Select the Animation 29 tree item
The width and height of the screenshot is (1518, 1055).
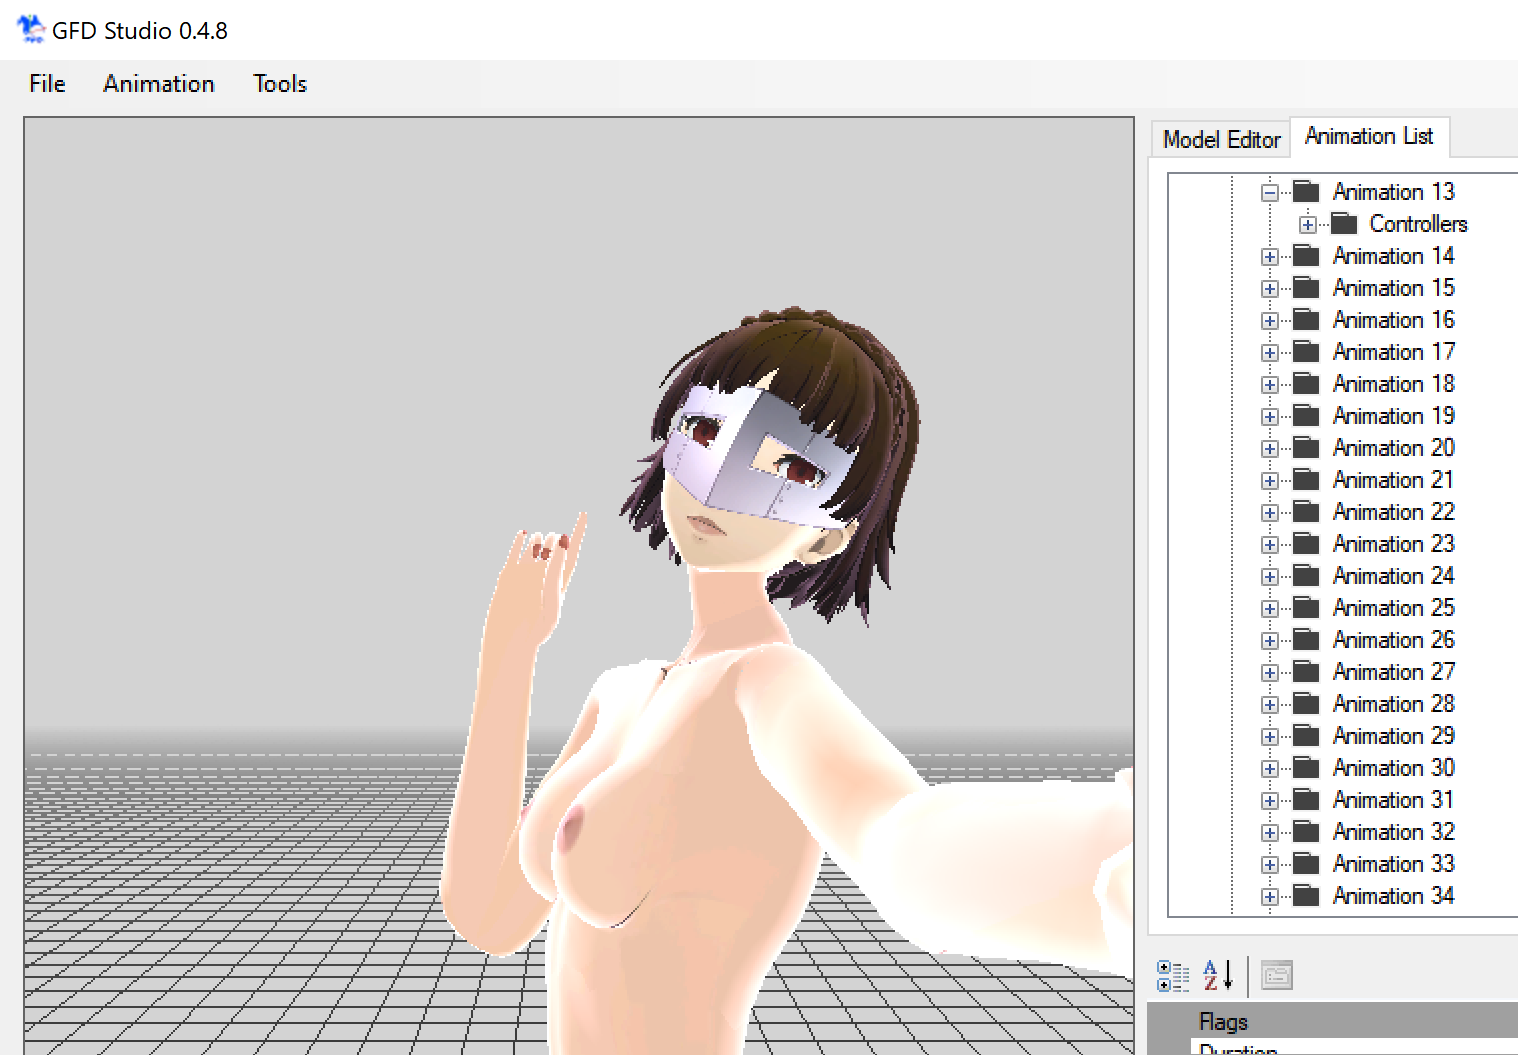click(1393, 736)
